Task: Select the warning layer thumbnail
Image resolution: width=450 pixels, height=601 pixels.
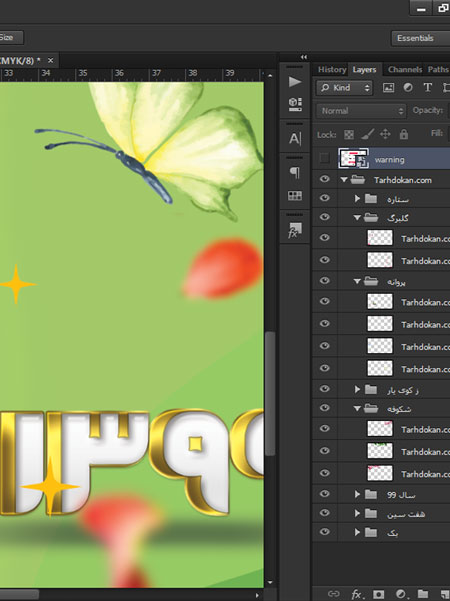Action: (x=353, y=158)
